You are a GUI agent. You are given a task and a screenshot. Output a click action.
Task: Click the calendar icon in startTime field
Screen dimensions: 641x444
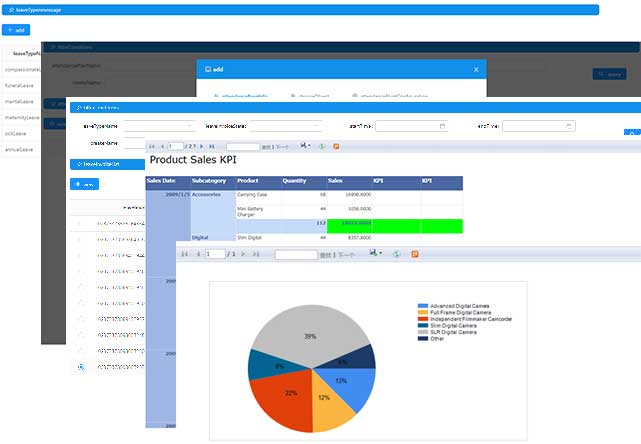click(x=443, y=126)
